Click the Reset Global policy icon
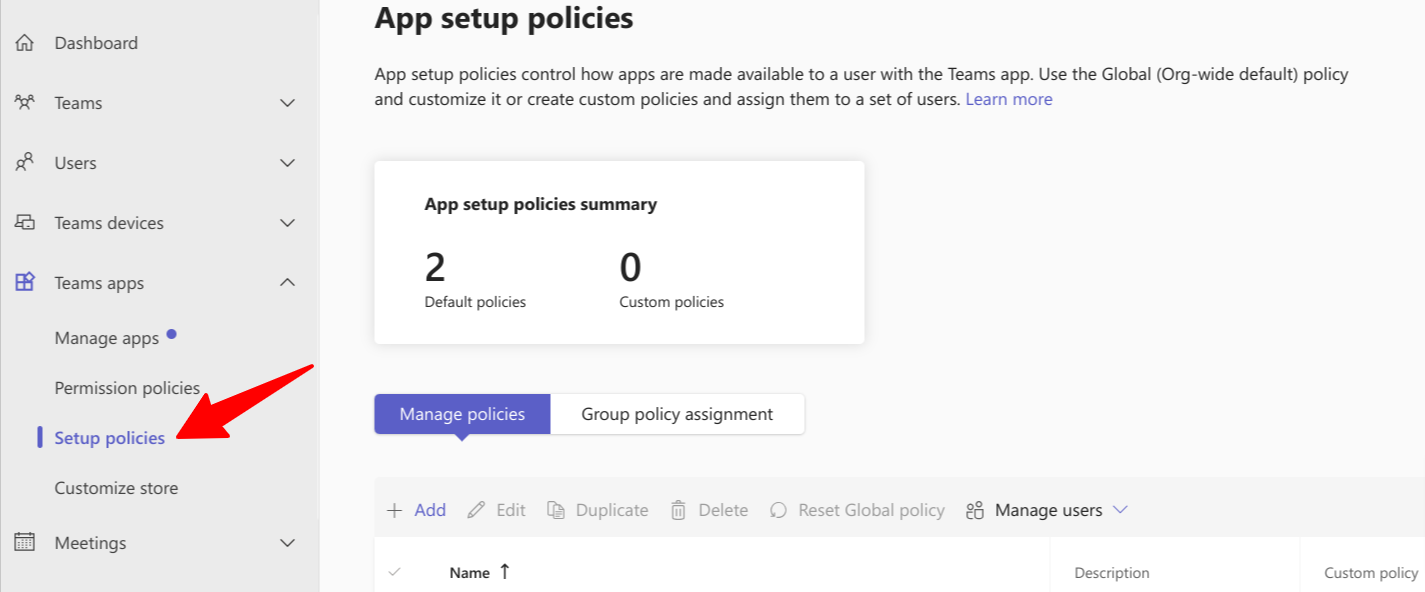Screen dimensions: 1425x592 point(778,510)
